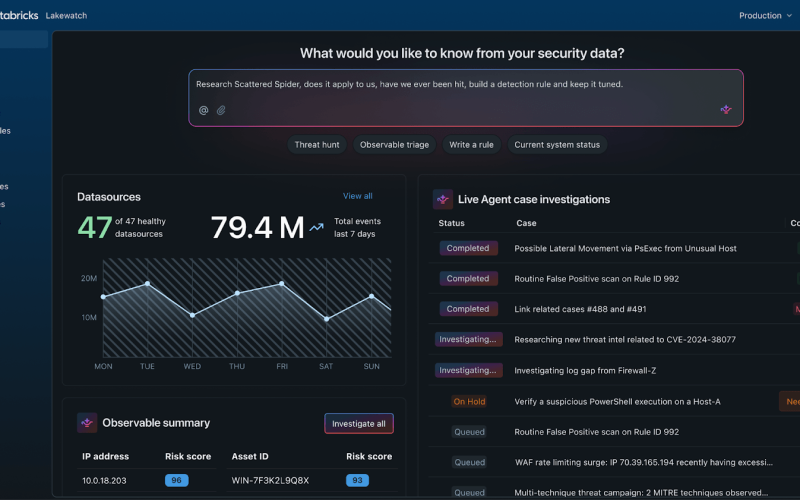Click the Current system status chip
The height and width of the screenshot is (500, 800).
(557, 145)
